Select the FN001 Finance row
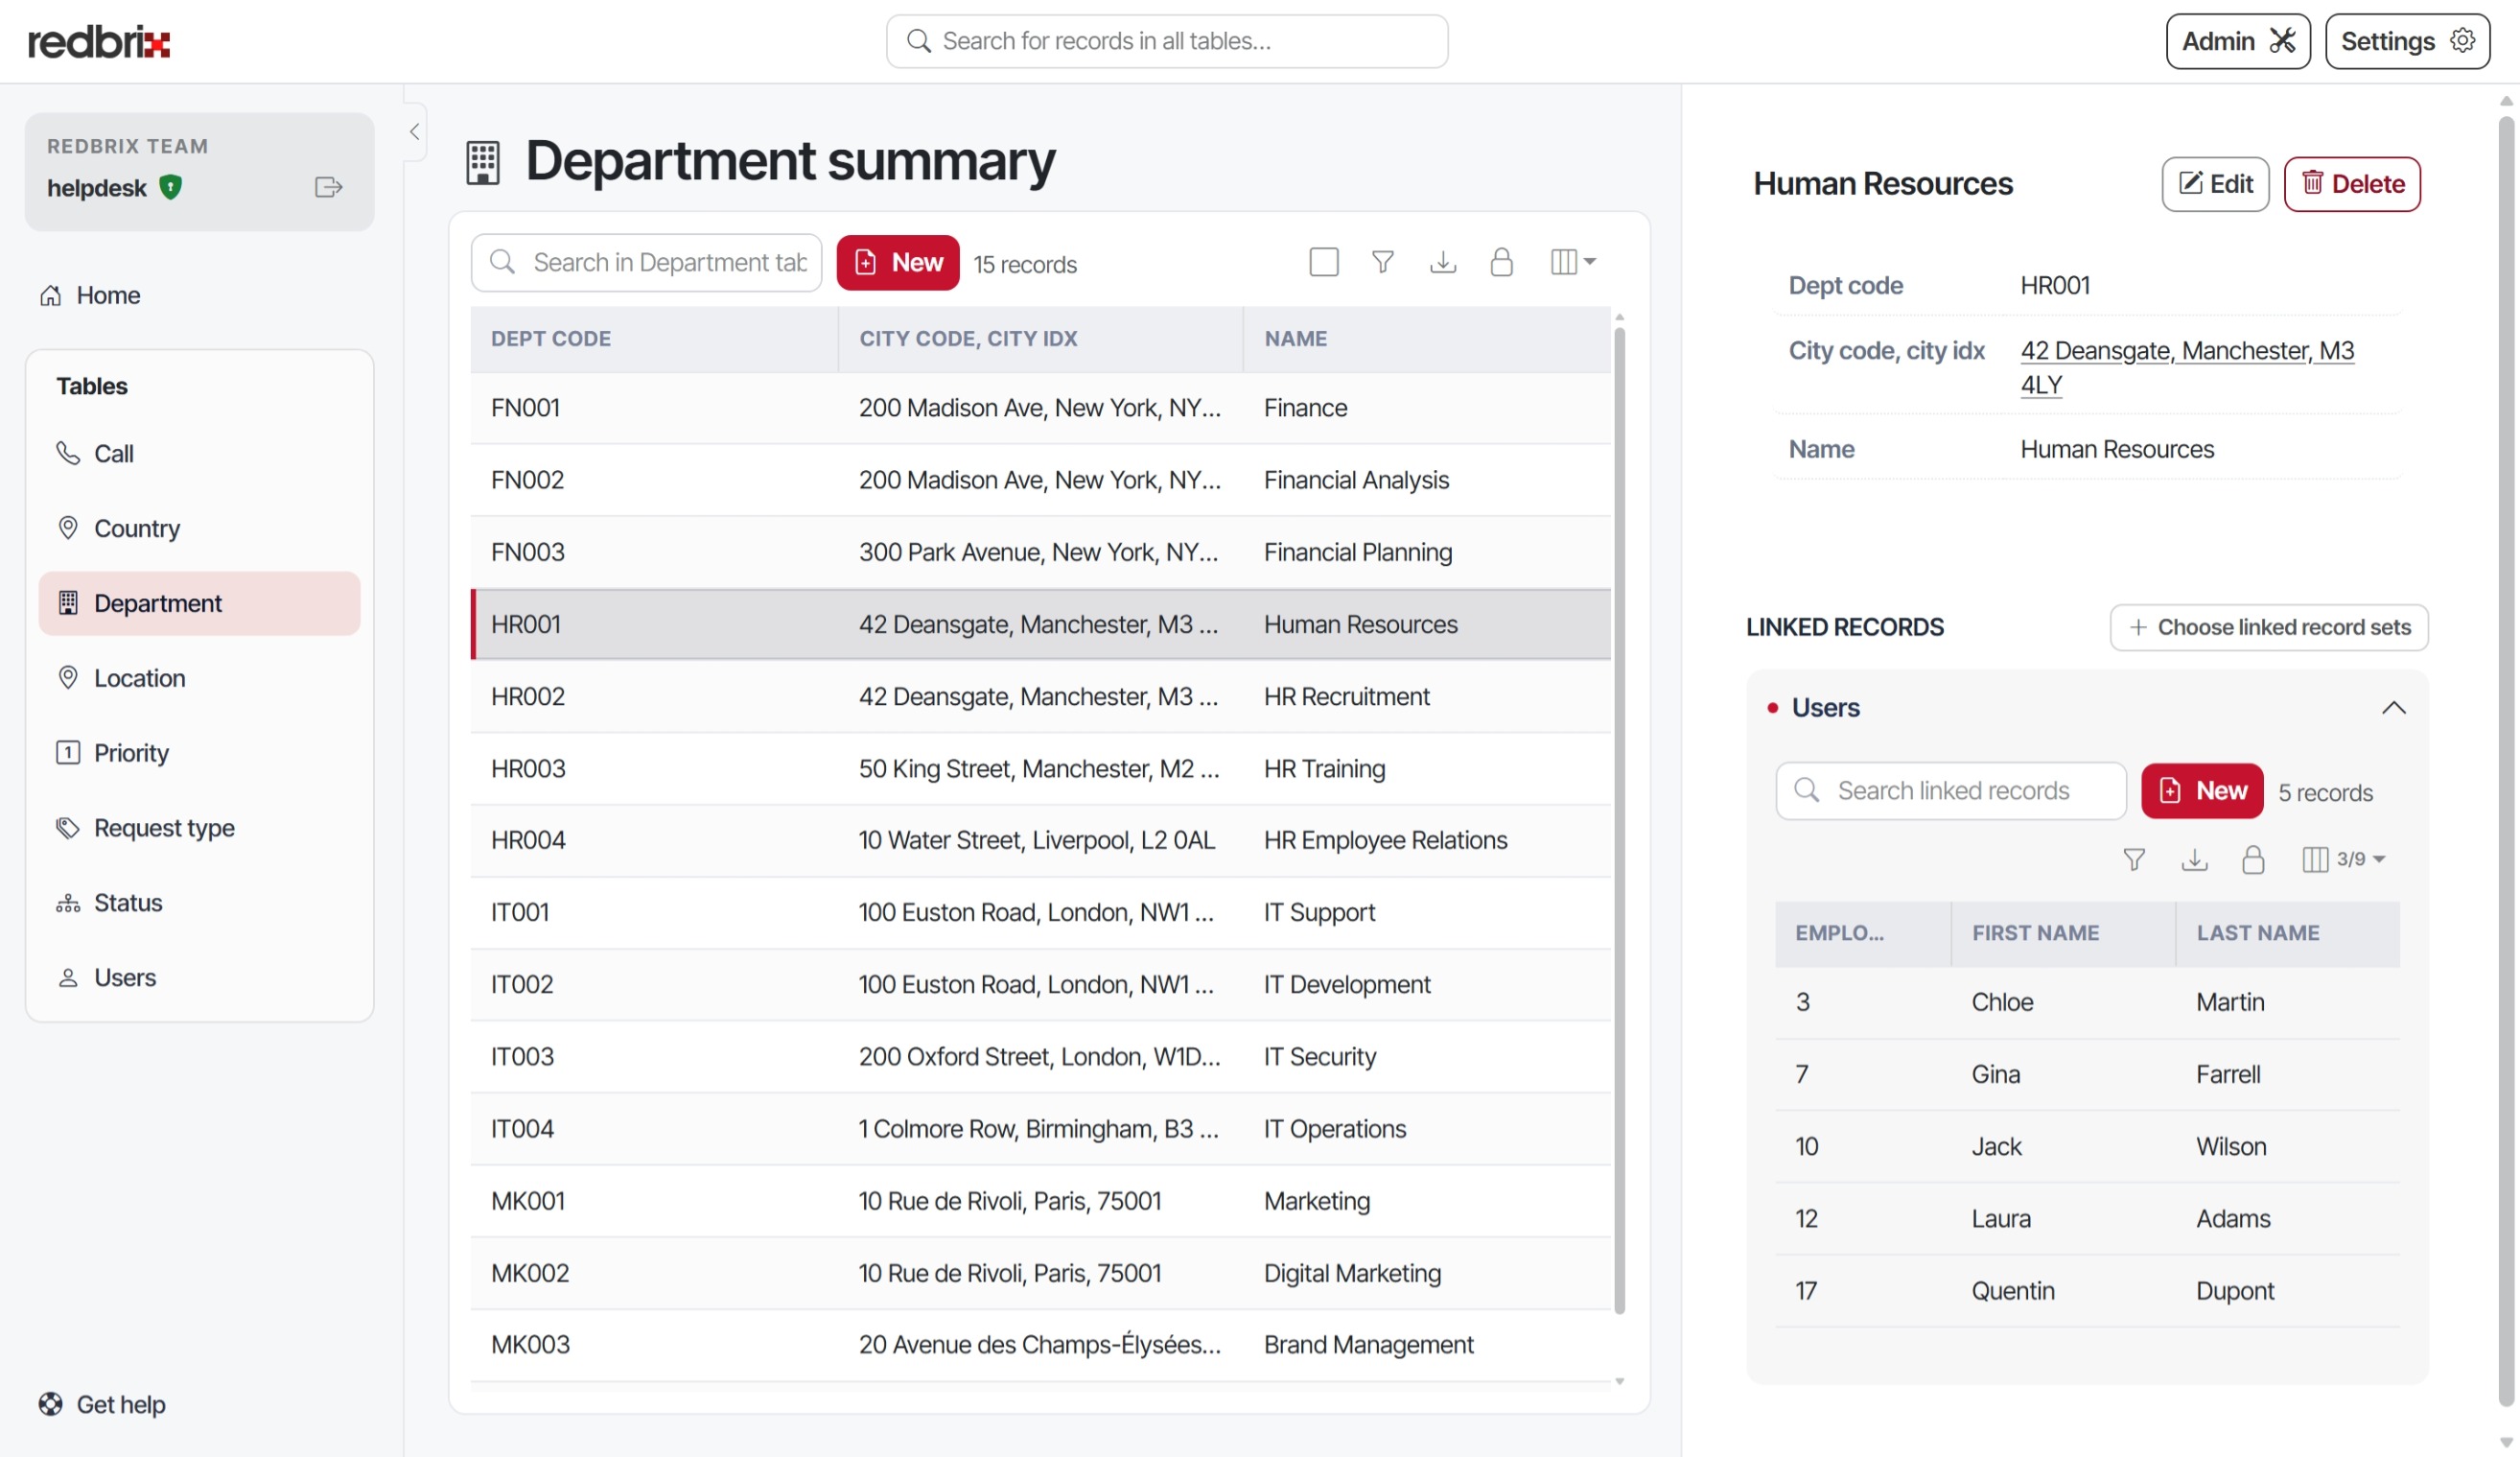The height and width of the screenshot is (1457, 2520). point(1040,408)
